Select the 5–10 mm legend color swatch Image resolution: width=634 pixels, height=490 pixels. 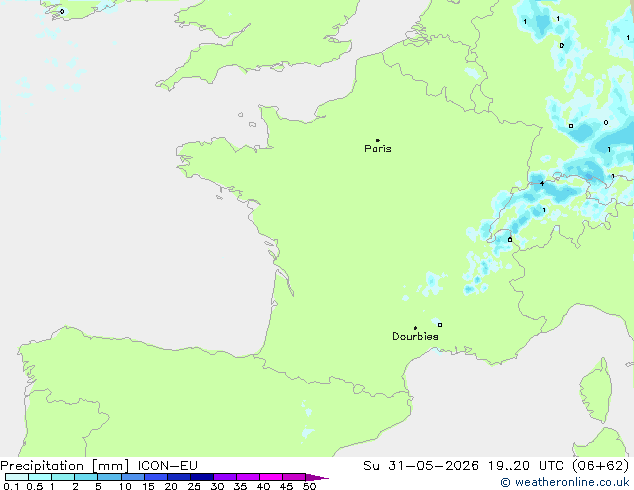[x=109, y=477]
